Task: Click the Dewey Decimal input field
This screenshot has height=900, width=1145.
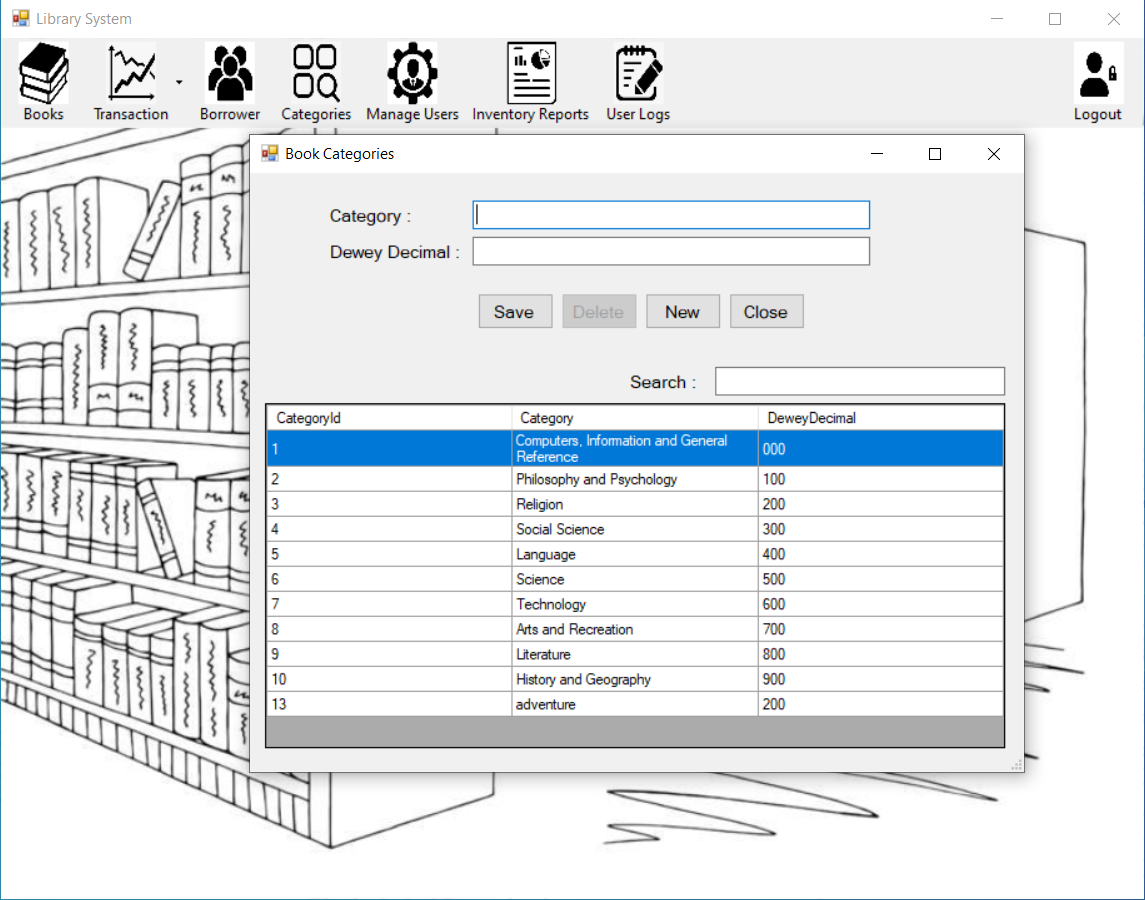Action: [671, 251]
